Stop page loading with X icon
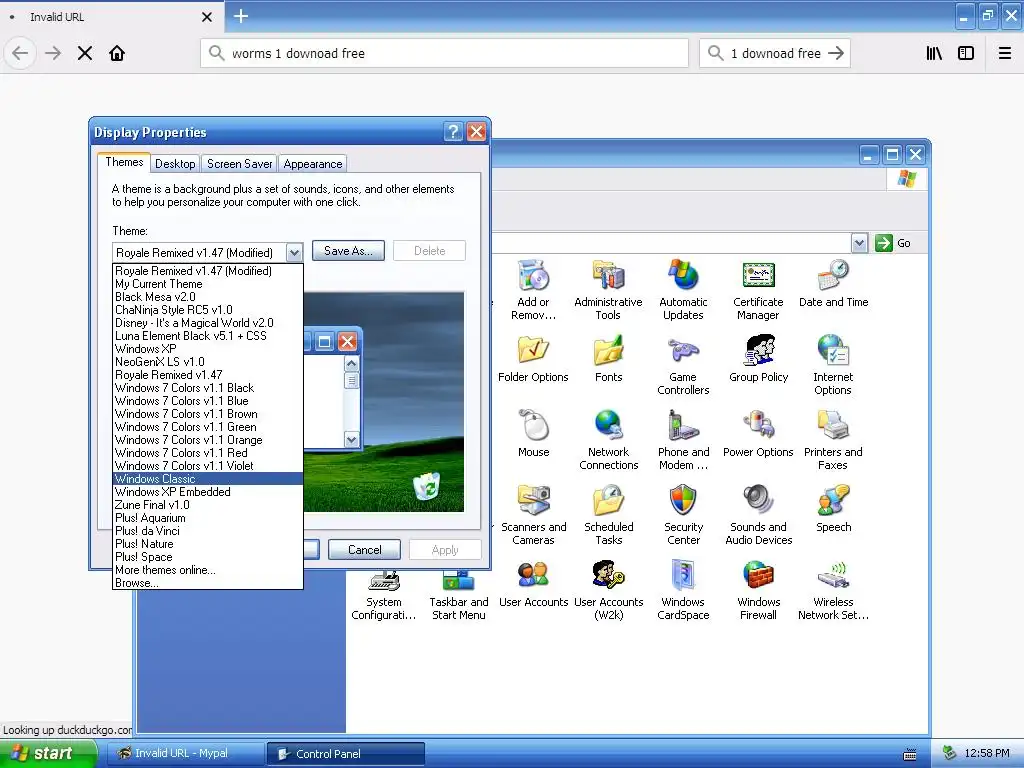 point(85,53)
